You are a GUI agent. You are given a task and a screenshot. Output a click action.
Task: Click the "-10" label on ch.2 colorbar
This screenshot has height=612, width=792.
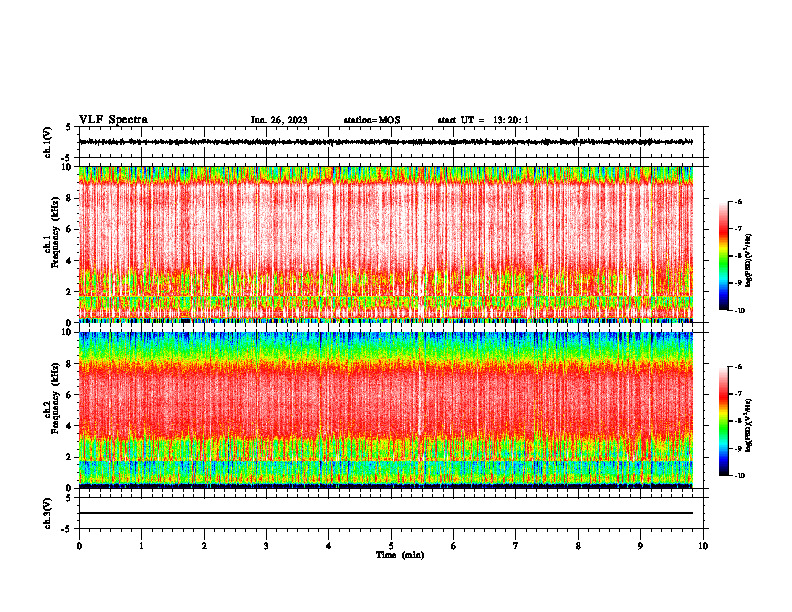tap(739, 476)
